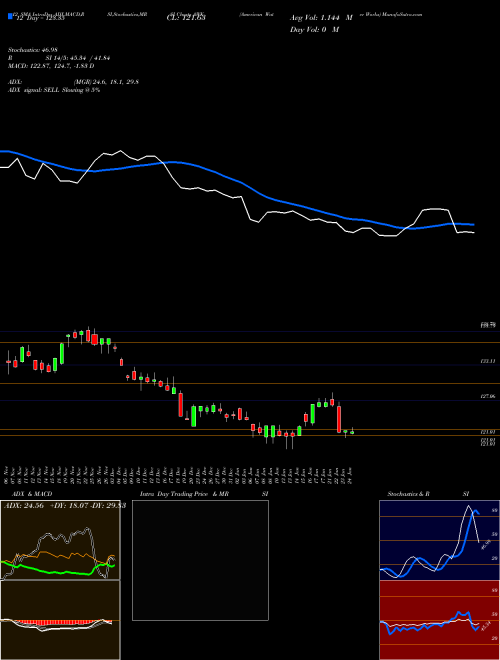Click the ManafaSutra.com source label
500x660 pixels.
coord(402,14)
